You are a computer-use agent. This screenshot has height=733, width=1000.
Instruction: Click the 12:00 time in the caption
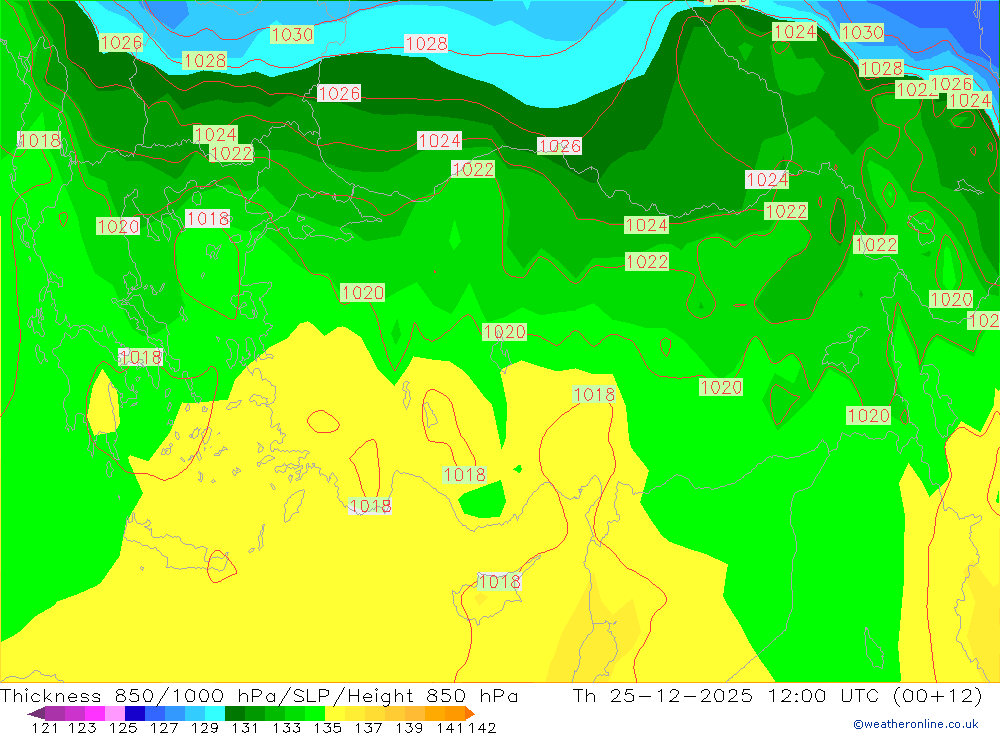[797, 695]
